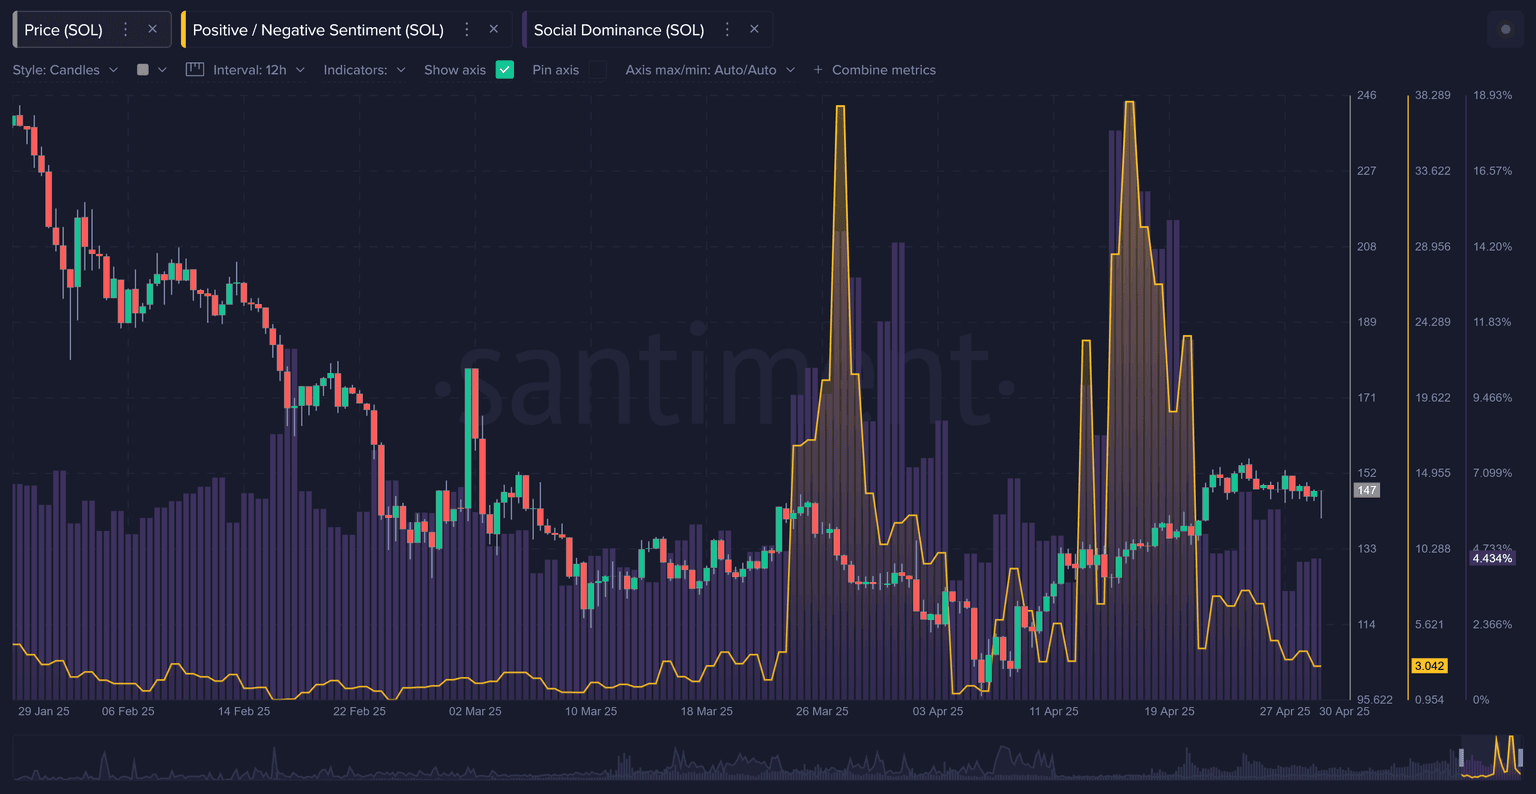Viewport: 1536px width, 794px height.
Task: Open Axis max/min: Auto/Auto dropdown
Action: (710, 70)
